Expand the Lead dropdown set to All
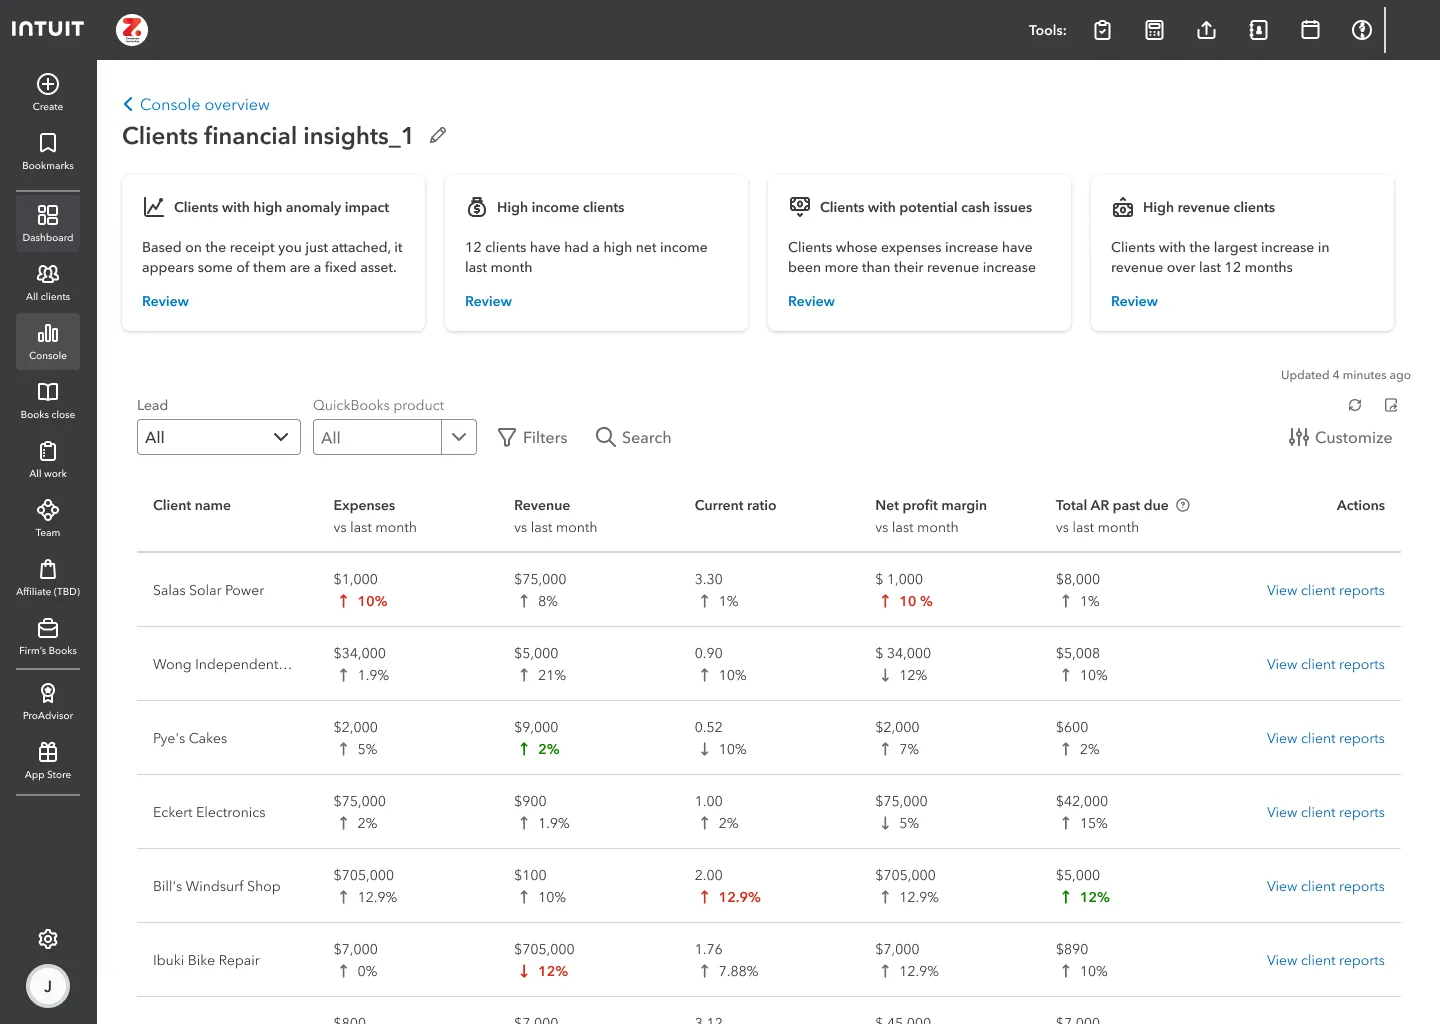The width and height of the screenshot is (1440, 1024). point(219,437)
